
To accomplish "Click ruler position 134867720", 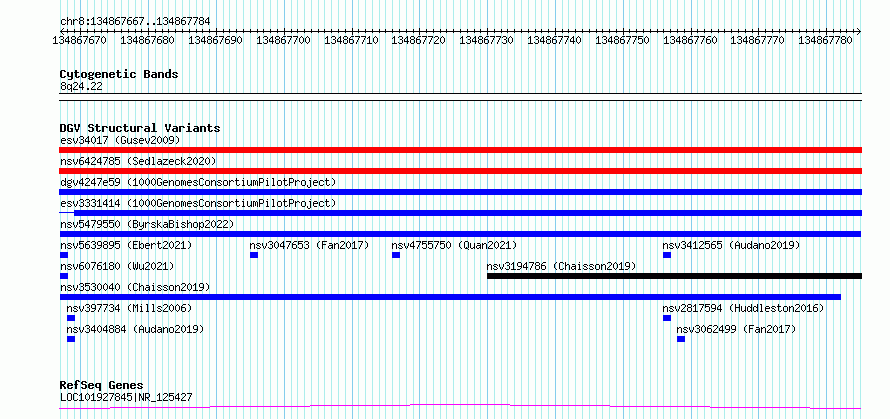I will (x=418, y=40).
